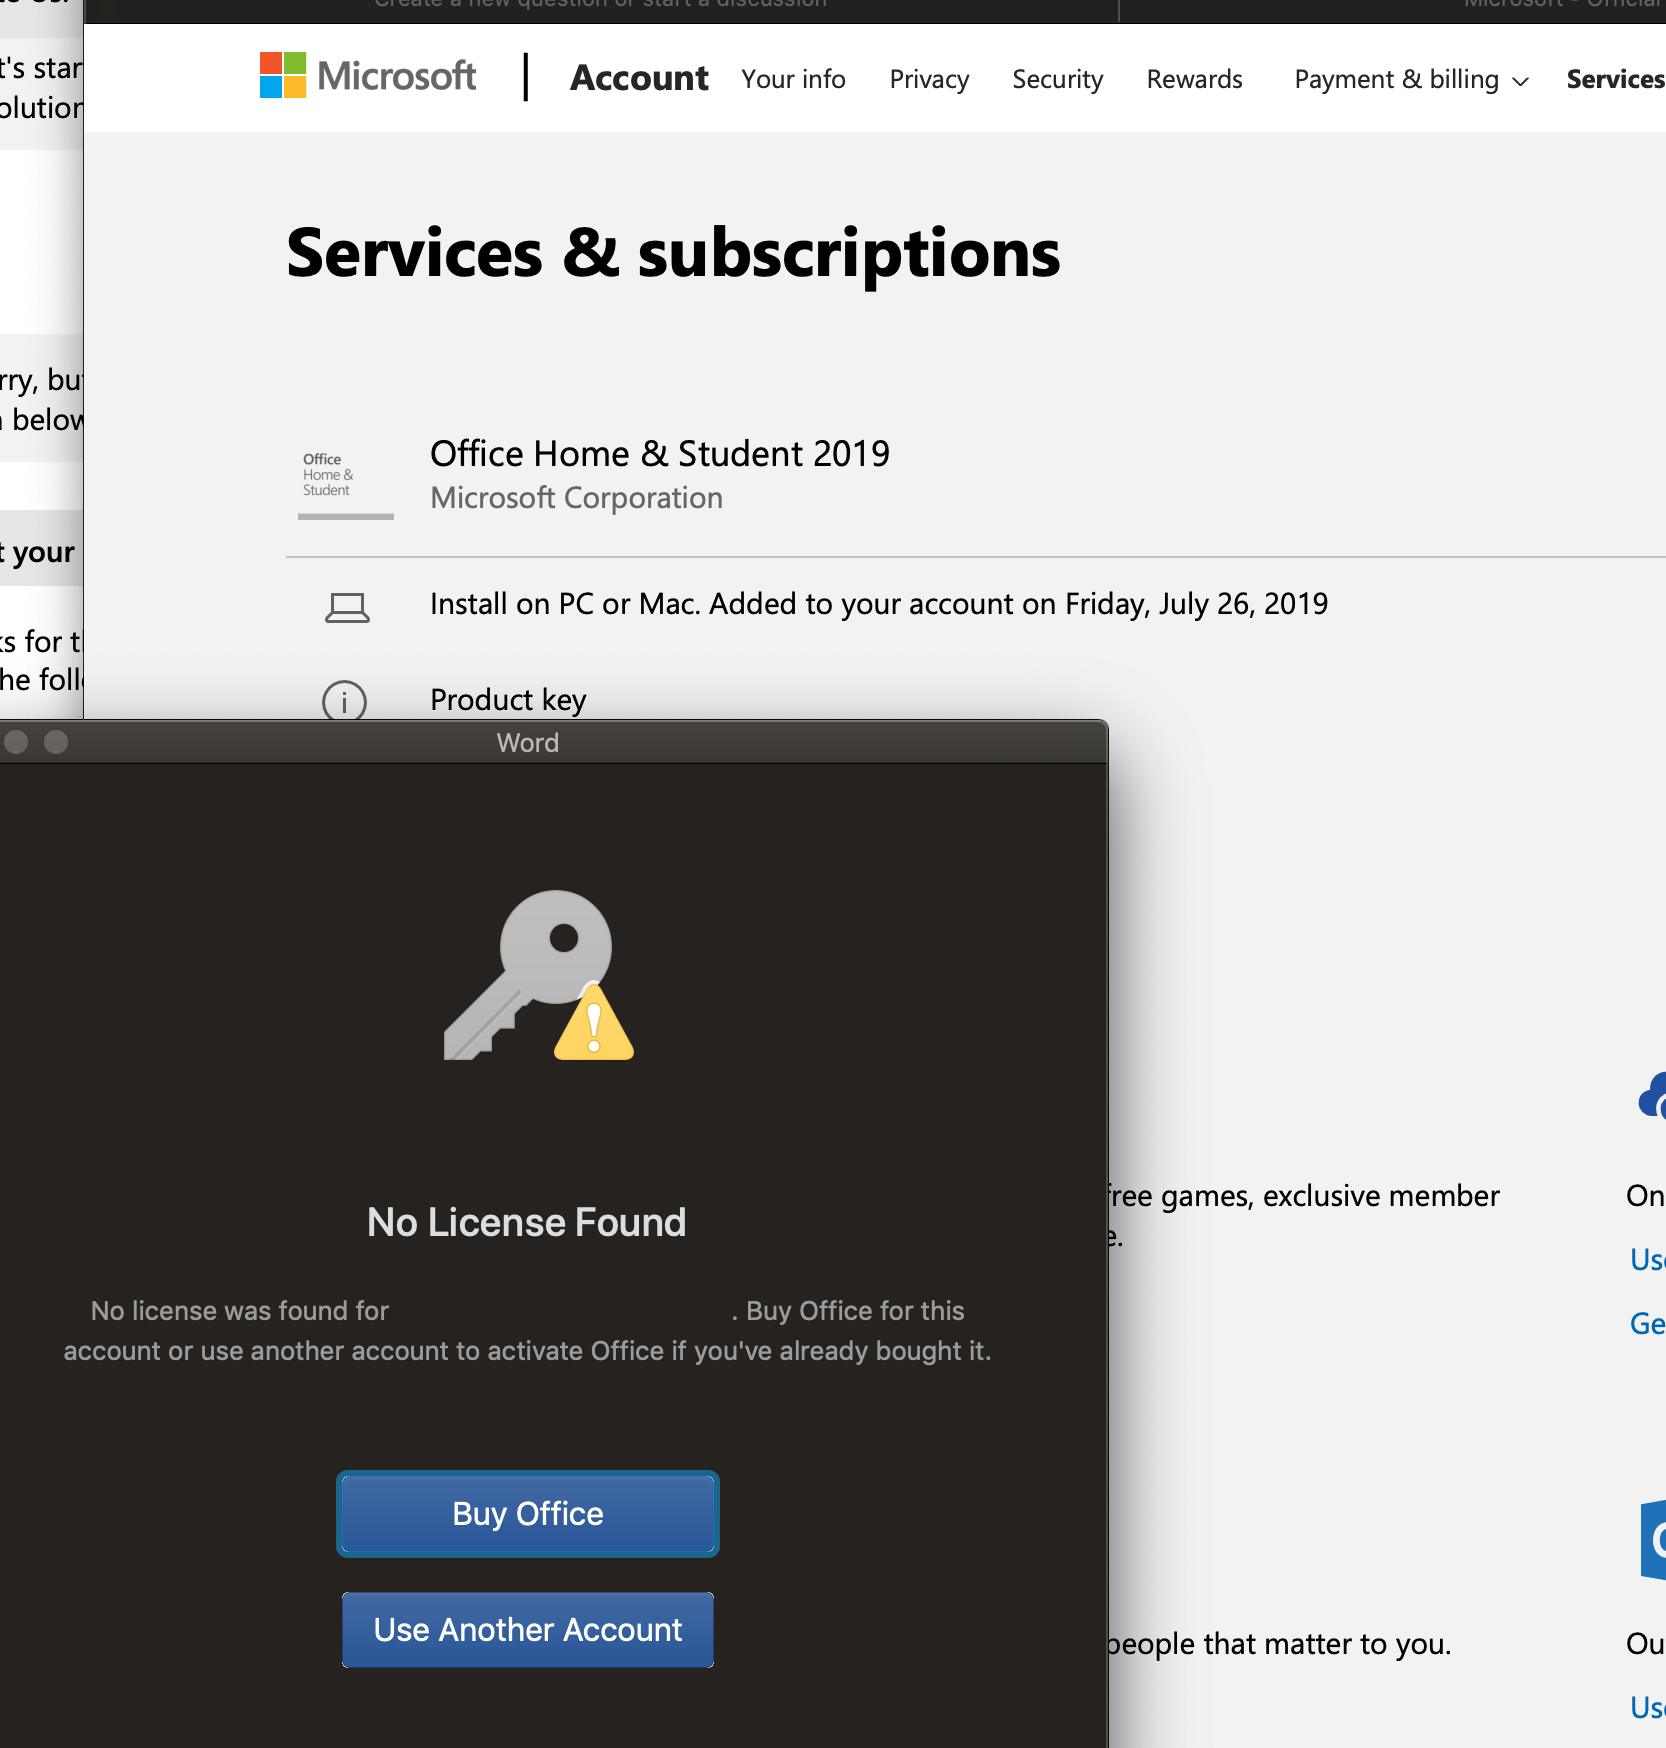
Task: Open the Privacy tab
Action: click(929, 79)
